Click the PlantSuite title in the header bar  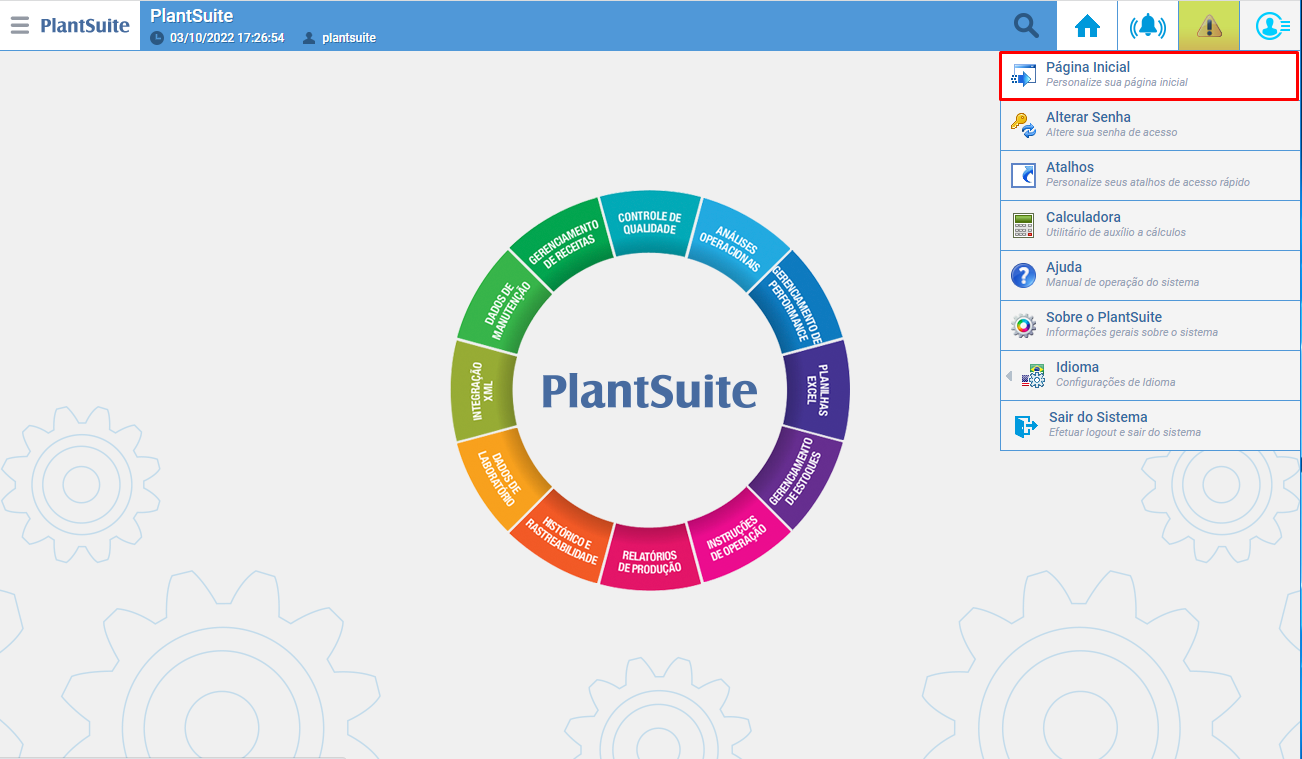pyautogui.click(x=191, y=16)
